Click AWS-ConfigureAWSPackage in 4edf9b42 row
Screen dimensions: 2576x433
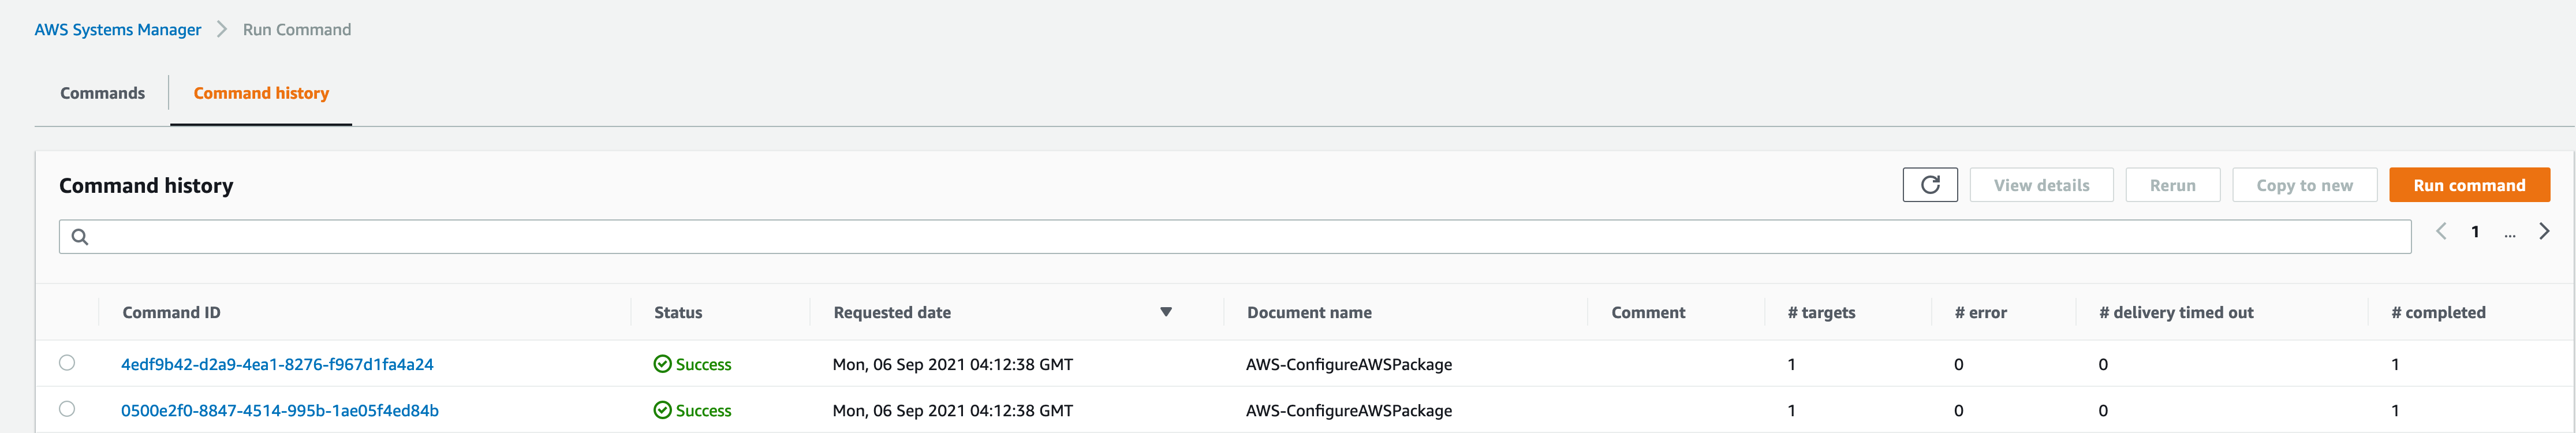[1349, 364]
